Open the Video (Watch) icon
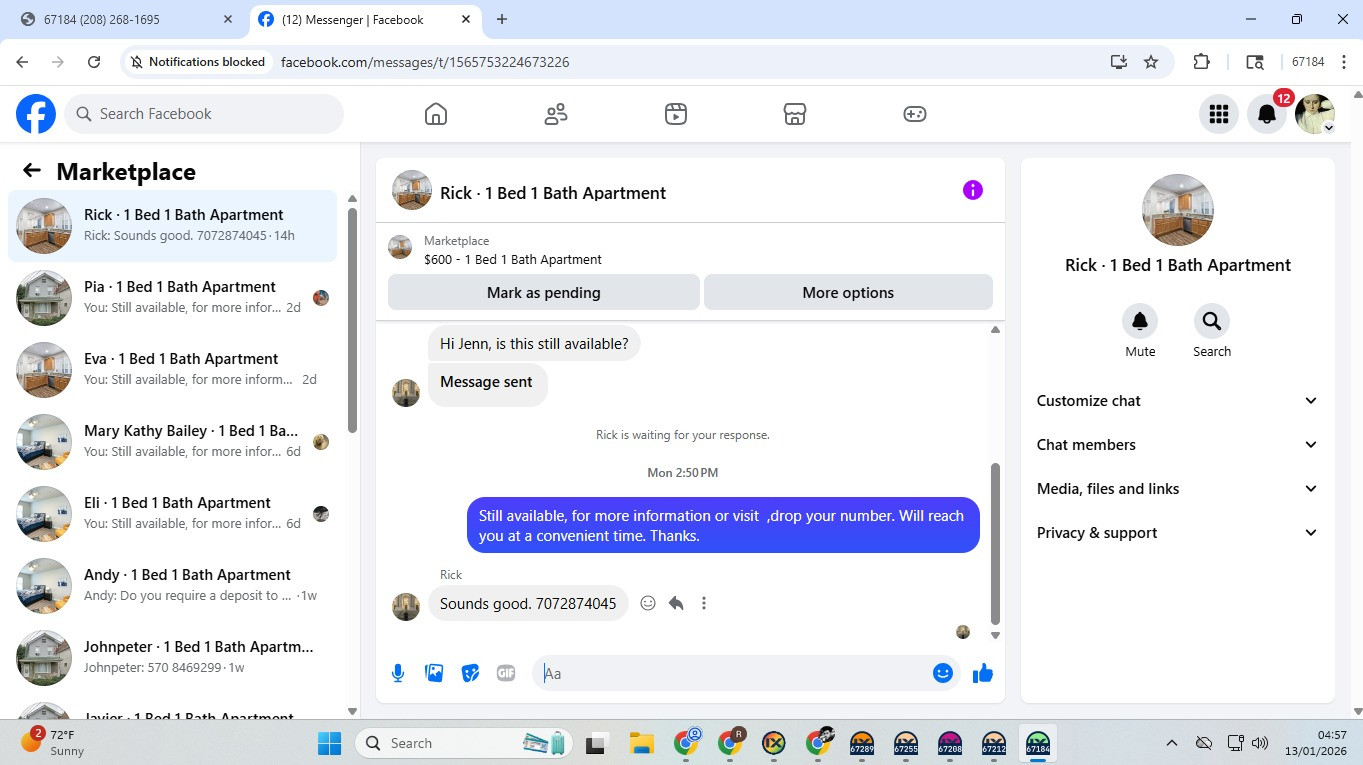Viewport: 1363px width, 765px height. click(x=675, y=114)
